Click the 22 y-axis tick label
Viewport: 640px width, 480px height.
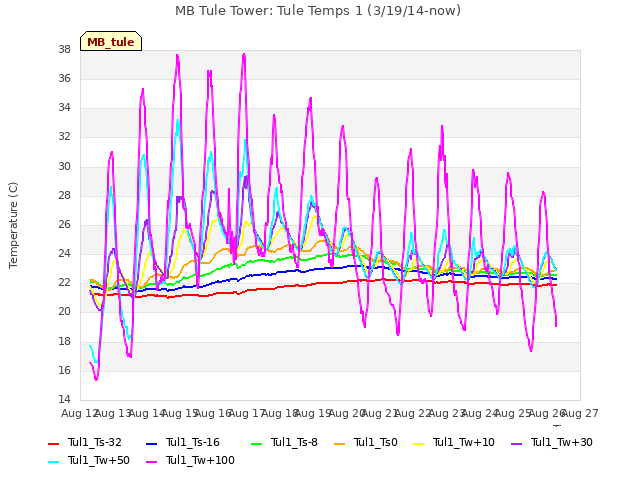(64, 282)
